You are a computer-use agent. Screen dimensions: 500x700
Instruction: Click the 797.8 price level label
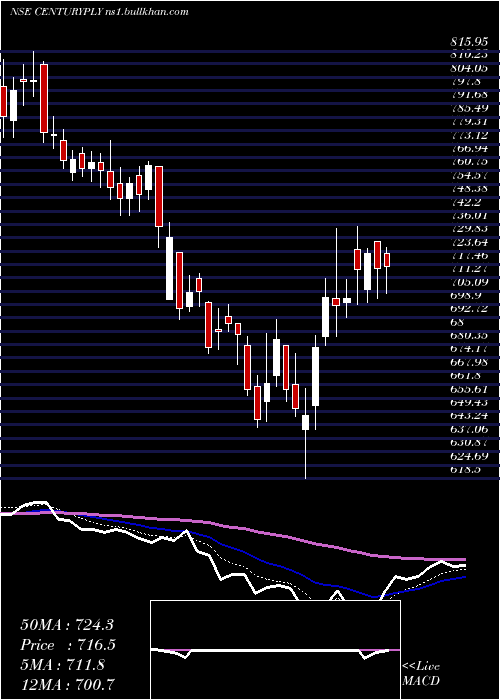(466, 81)
